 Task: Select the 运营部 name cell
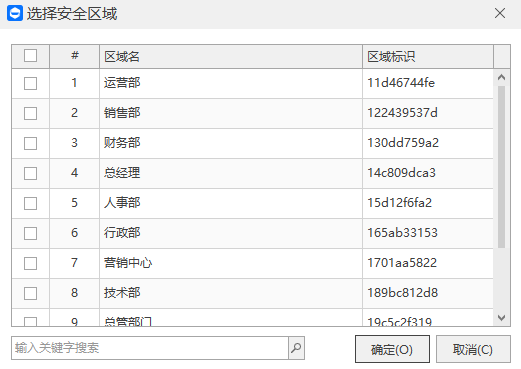point(231,83)
